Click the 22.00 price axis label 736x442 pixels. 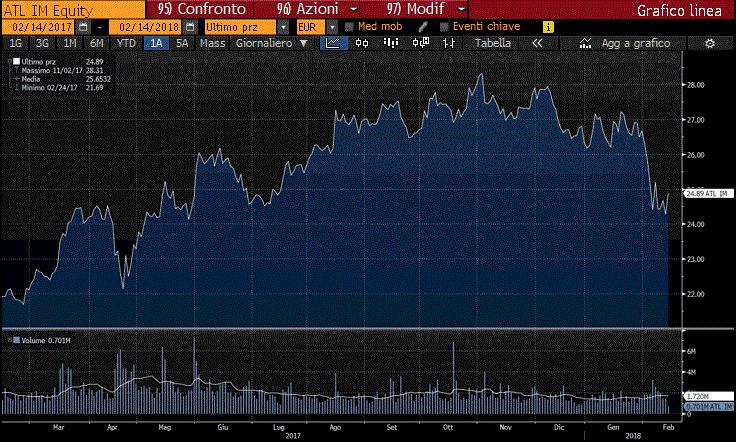point(695,294)
